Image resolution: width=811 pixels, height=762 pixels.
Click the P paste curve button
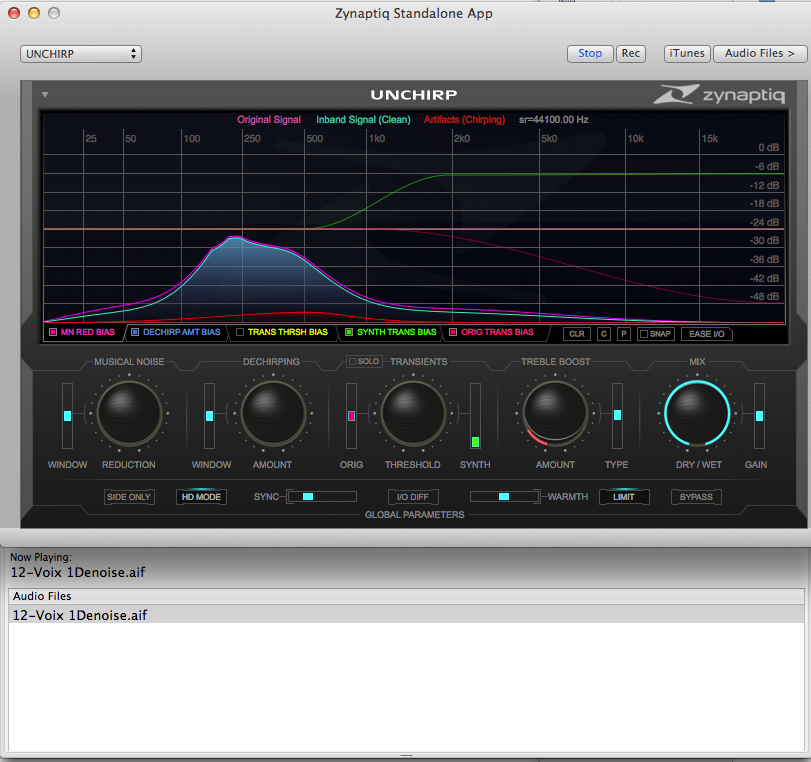(624, 334)
